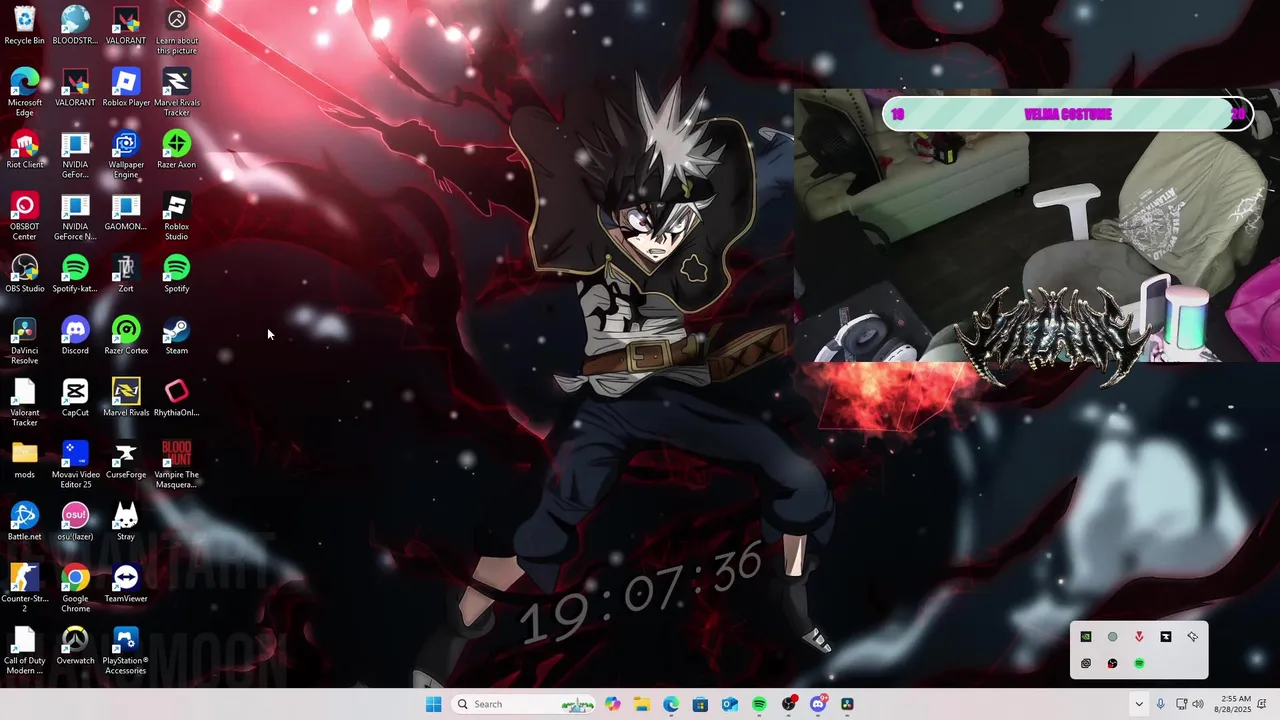Open the notifications bell icon

point(1263,704)
